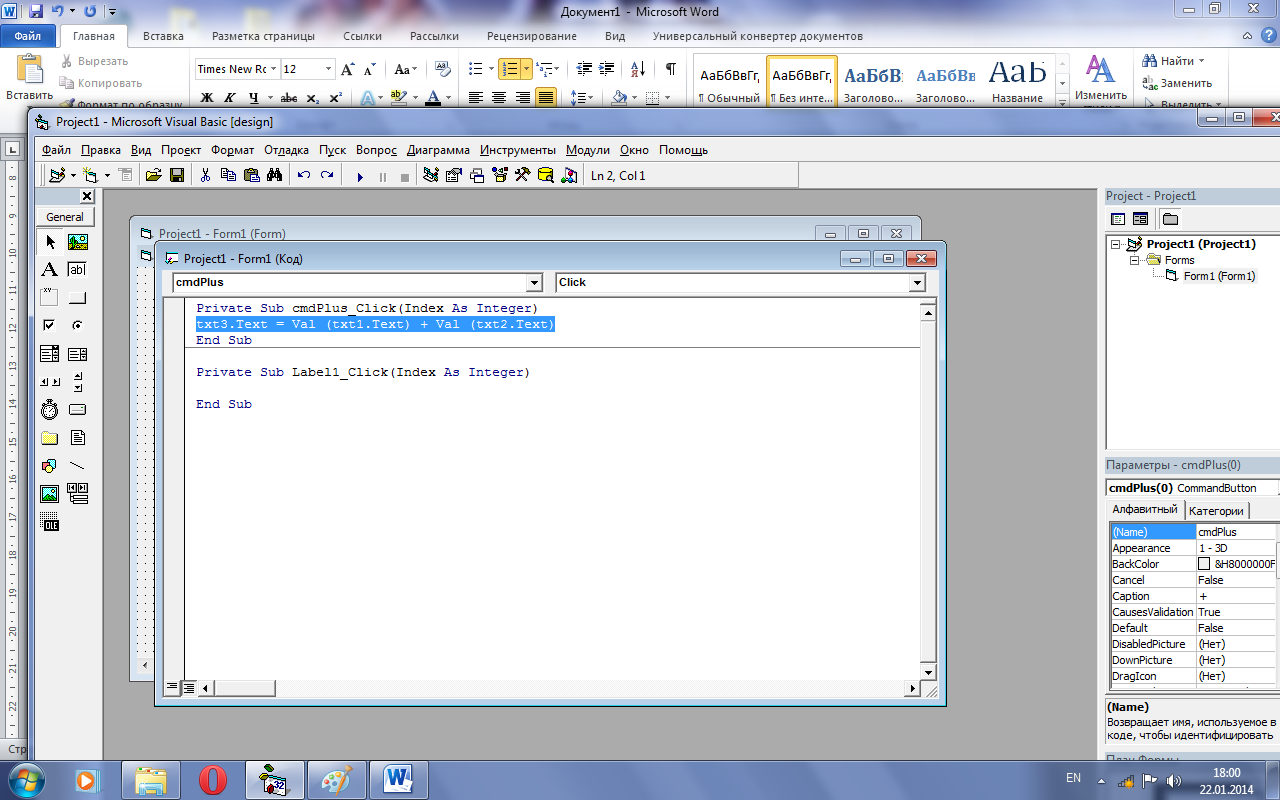The height and width of the screenshot is (800, 1280).
Task: Start the program with the Run arrow
Action: [x=360, y=177]
